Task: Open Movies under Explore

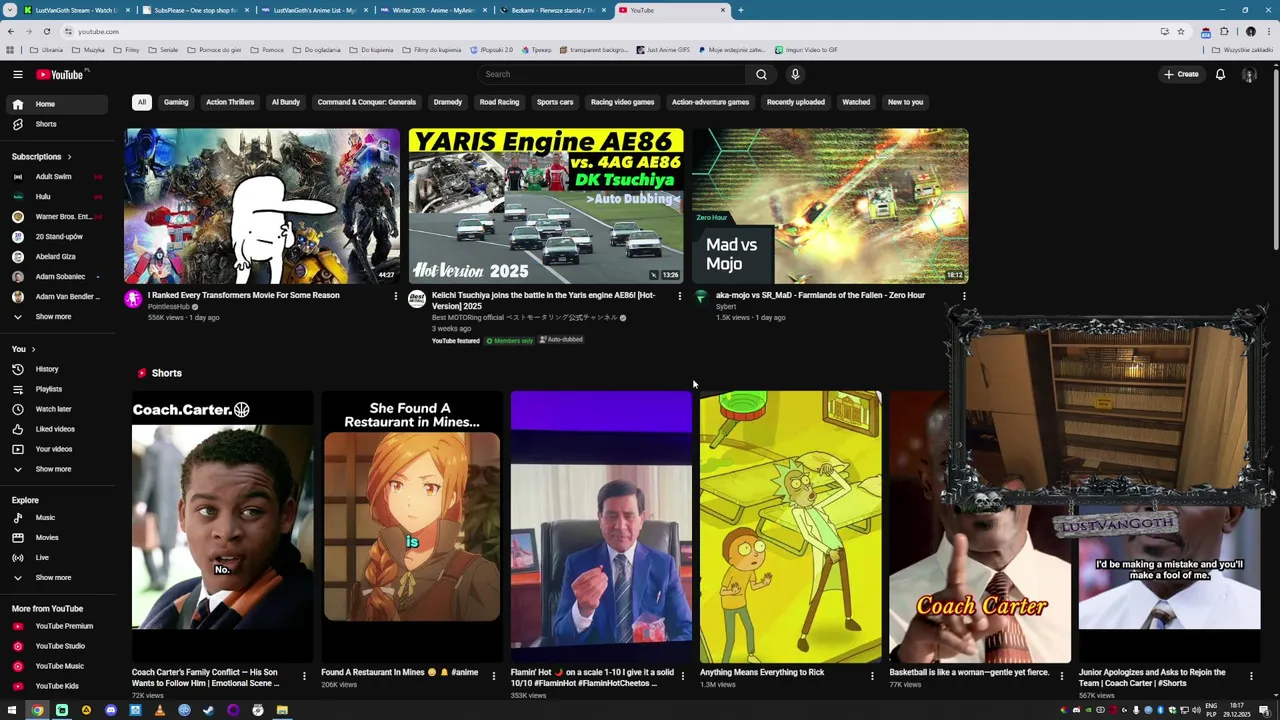Action: (x=58, y=537)
